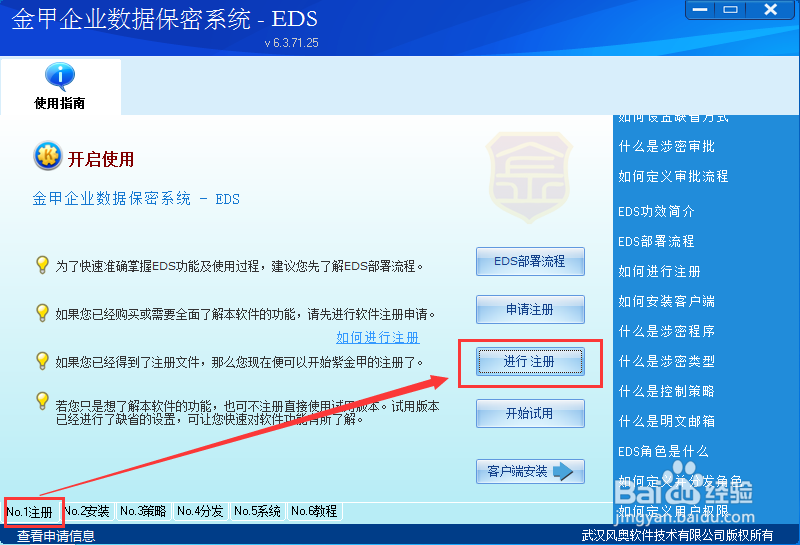The width and height of the screenshot is (800, 545).
Task: Click 武汉风奥软件技术有限公司版权所有 status text
Action: pos(677,535)
